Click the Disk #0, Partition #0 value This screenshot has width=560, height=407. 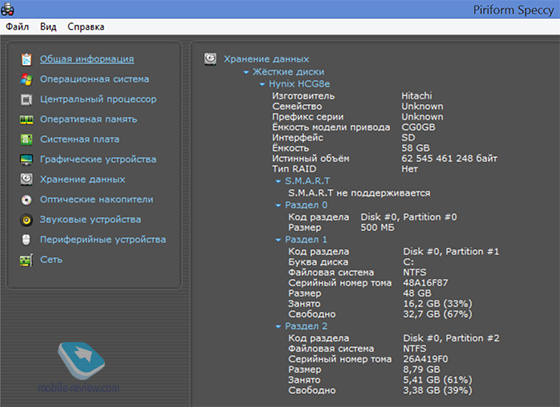click(409, 217)
